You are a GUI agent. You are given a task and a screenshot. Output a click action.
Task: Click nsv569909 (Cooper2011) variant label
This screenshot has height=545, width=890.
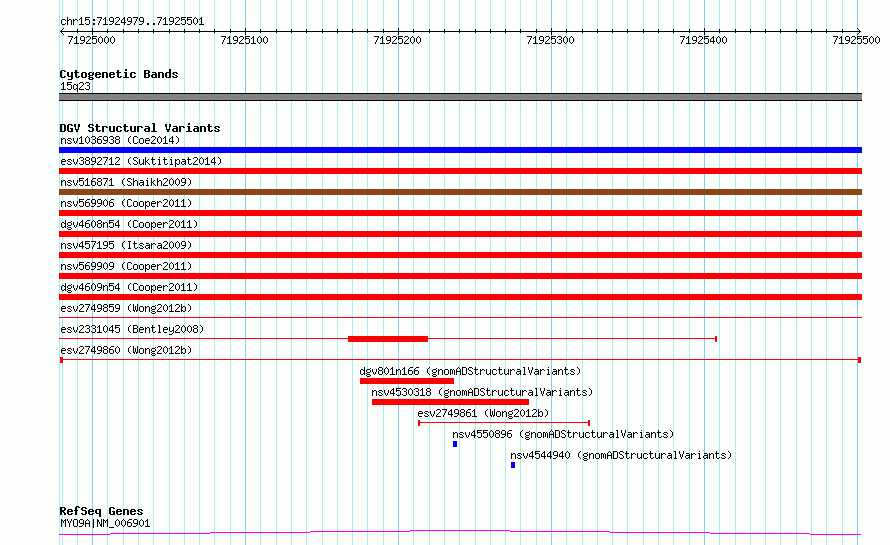tap(126, 266)
